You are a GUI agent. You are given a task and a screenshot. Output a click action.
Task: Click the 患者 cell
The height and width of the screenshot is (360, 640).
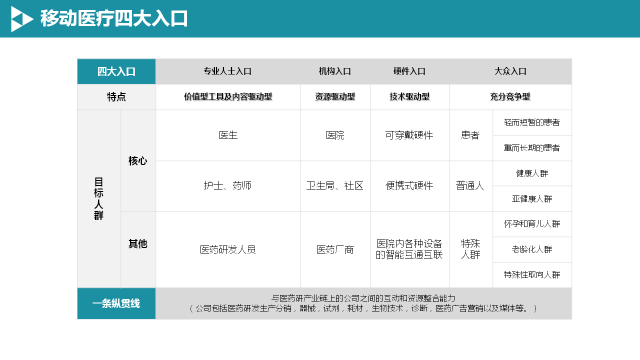[x=471, y=135]
